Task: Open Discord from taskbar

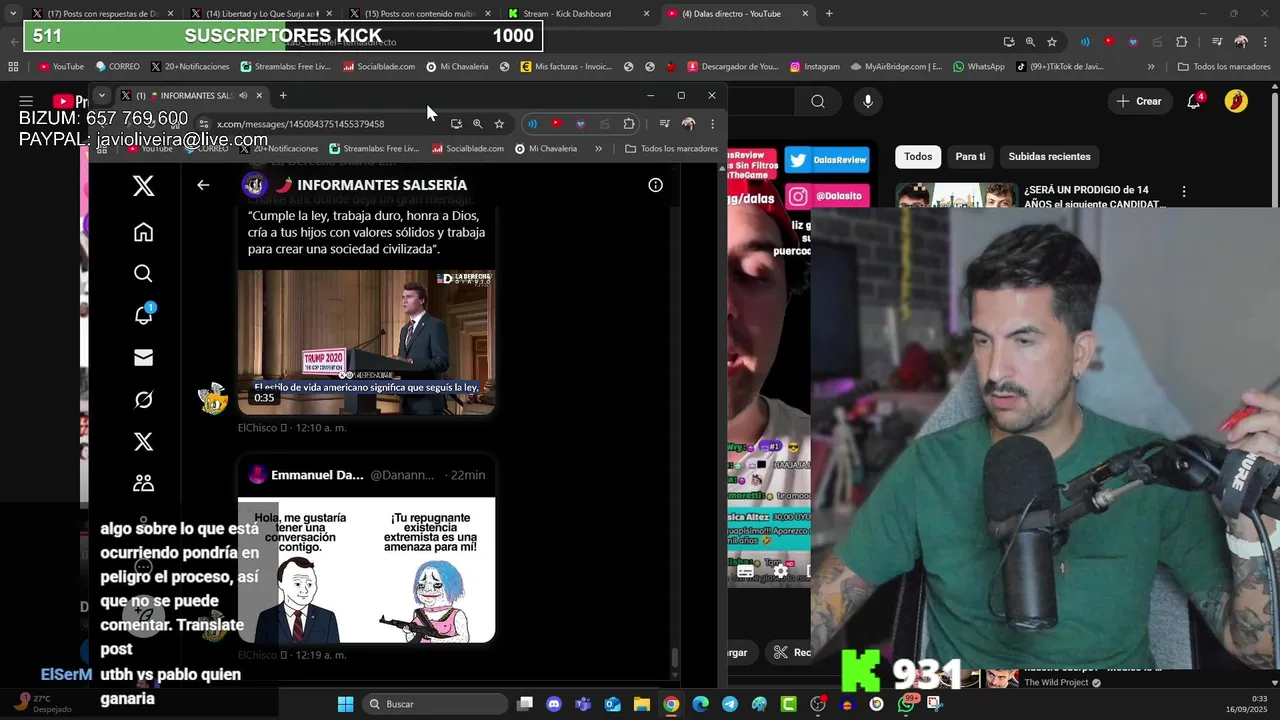Action: tap(554, 704)
